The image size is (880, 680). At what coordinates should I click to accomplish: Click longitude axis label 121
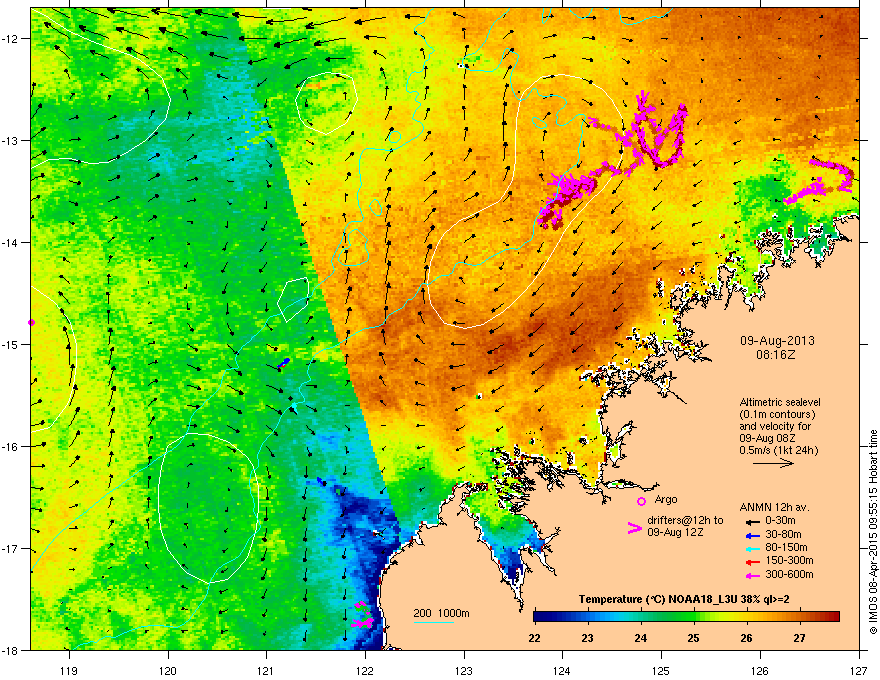pyautogui.click(x=266, y=671)
